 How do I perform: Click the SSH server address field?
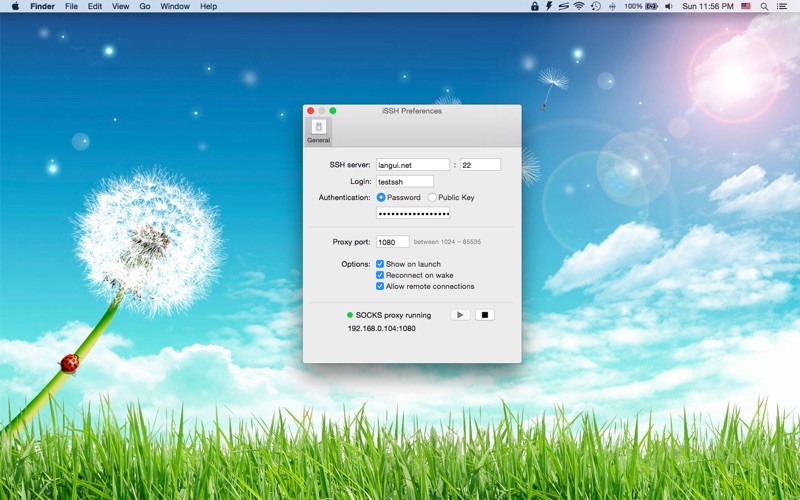413,165
